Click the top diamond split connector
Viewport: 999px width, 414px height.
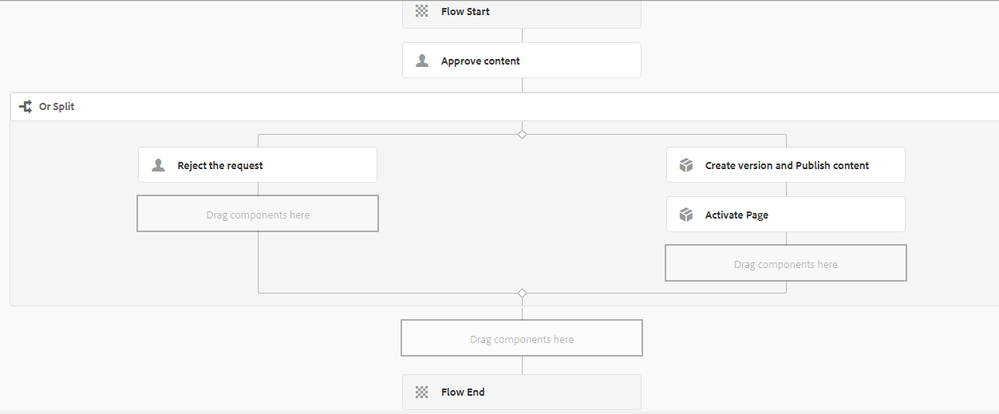click(522, 134)
